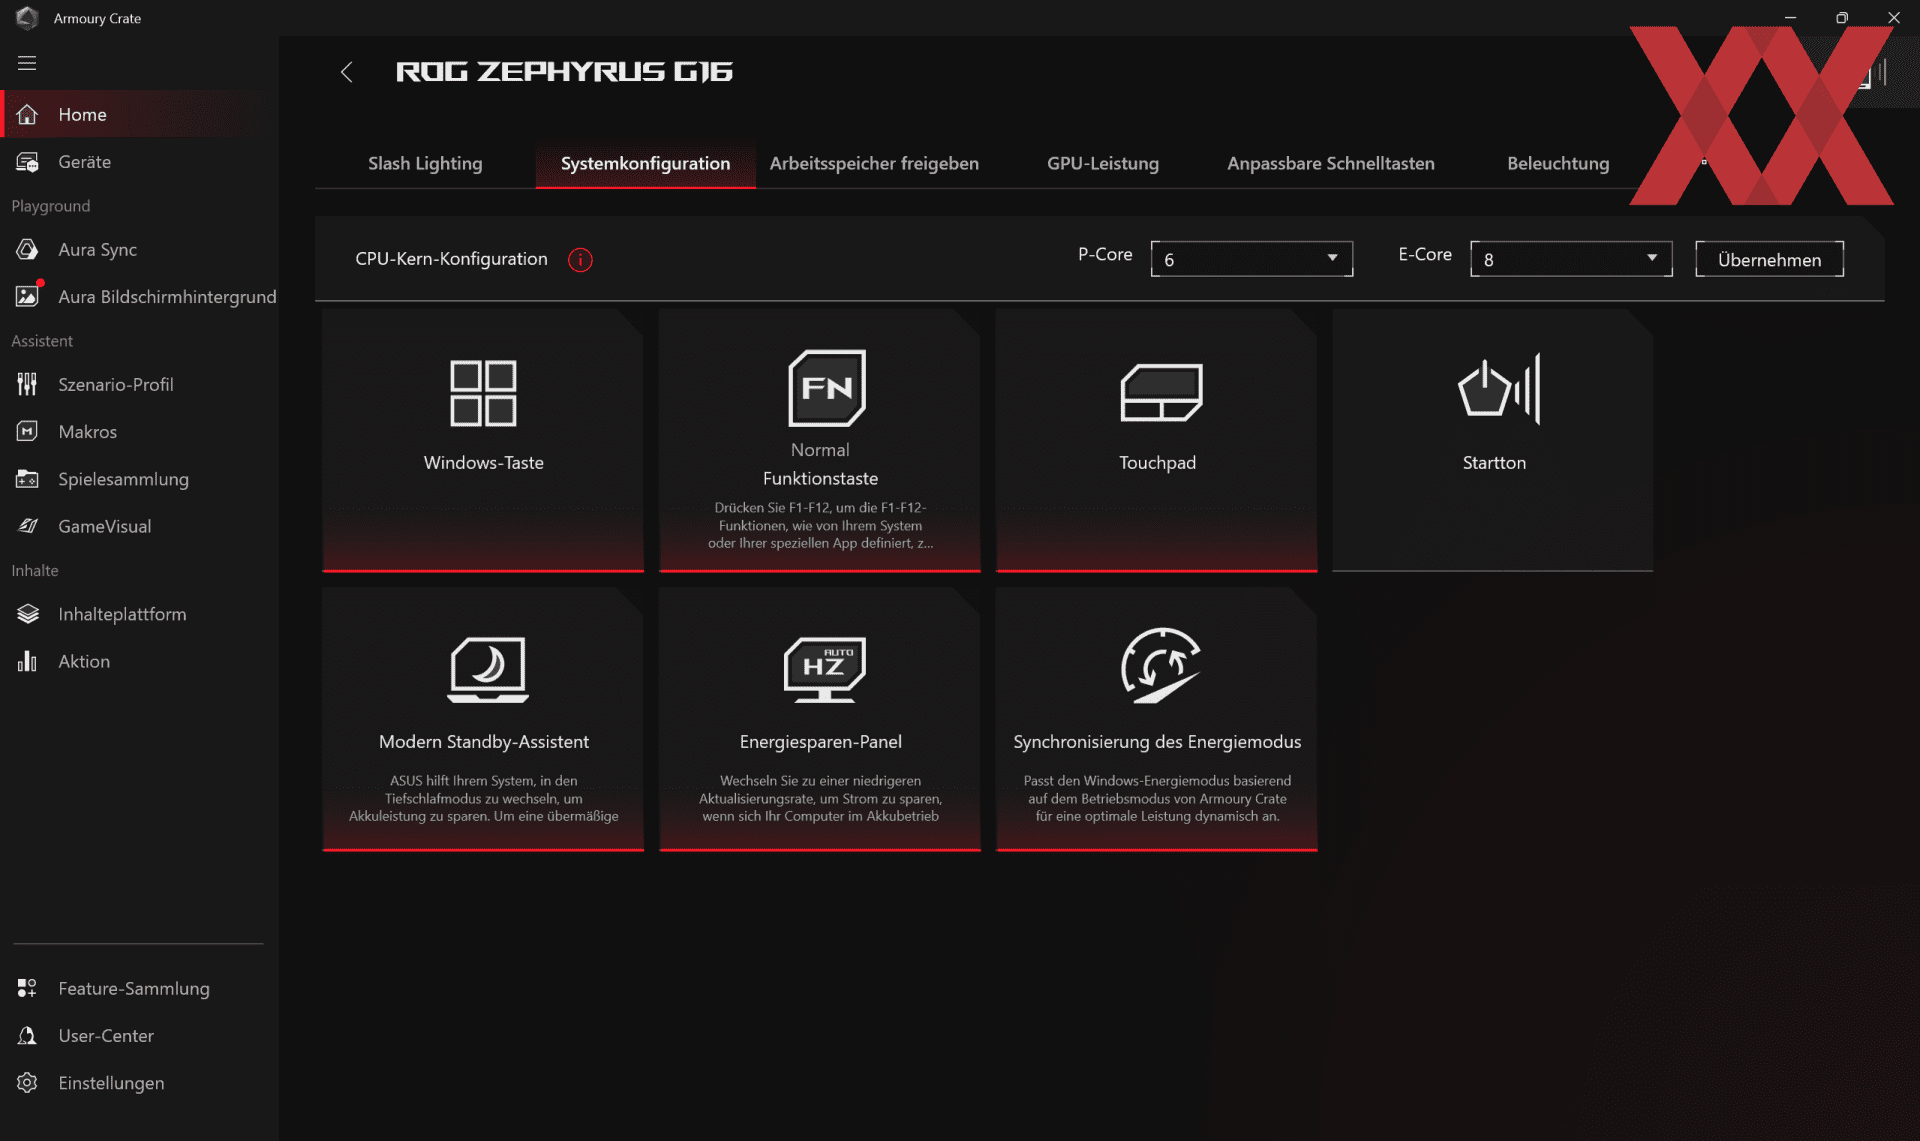Image resolution: width=1920 pixels, height=1141 pixels.
Task: Toggle the Touchpad tile
Action: point(1157,441)
